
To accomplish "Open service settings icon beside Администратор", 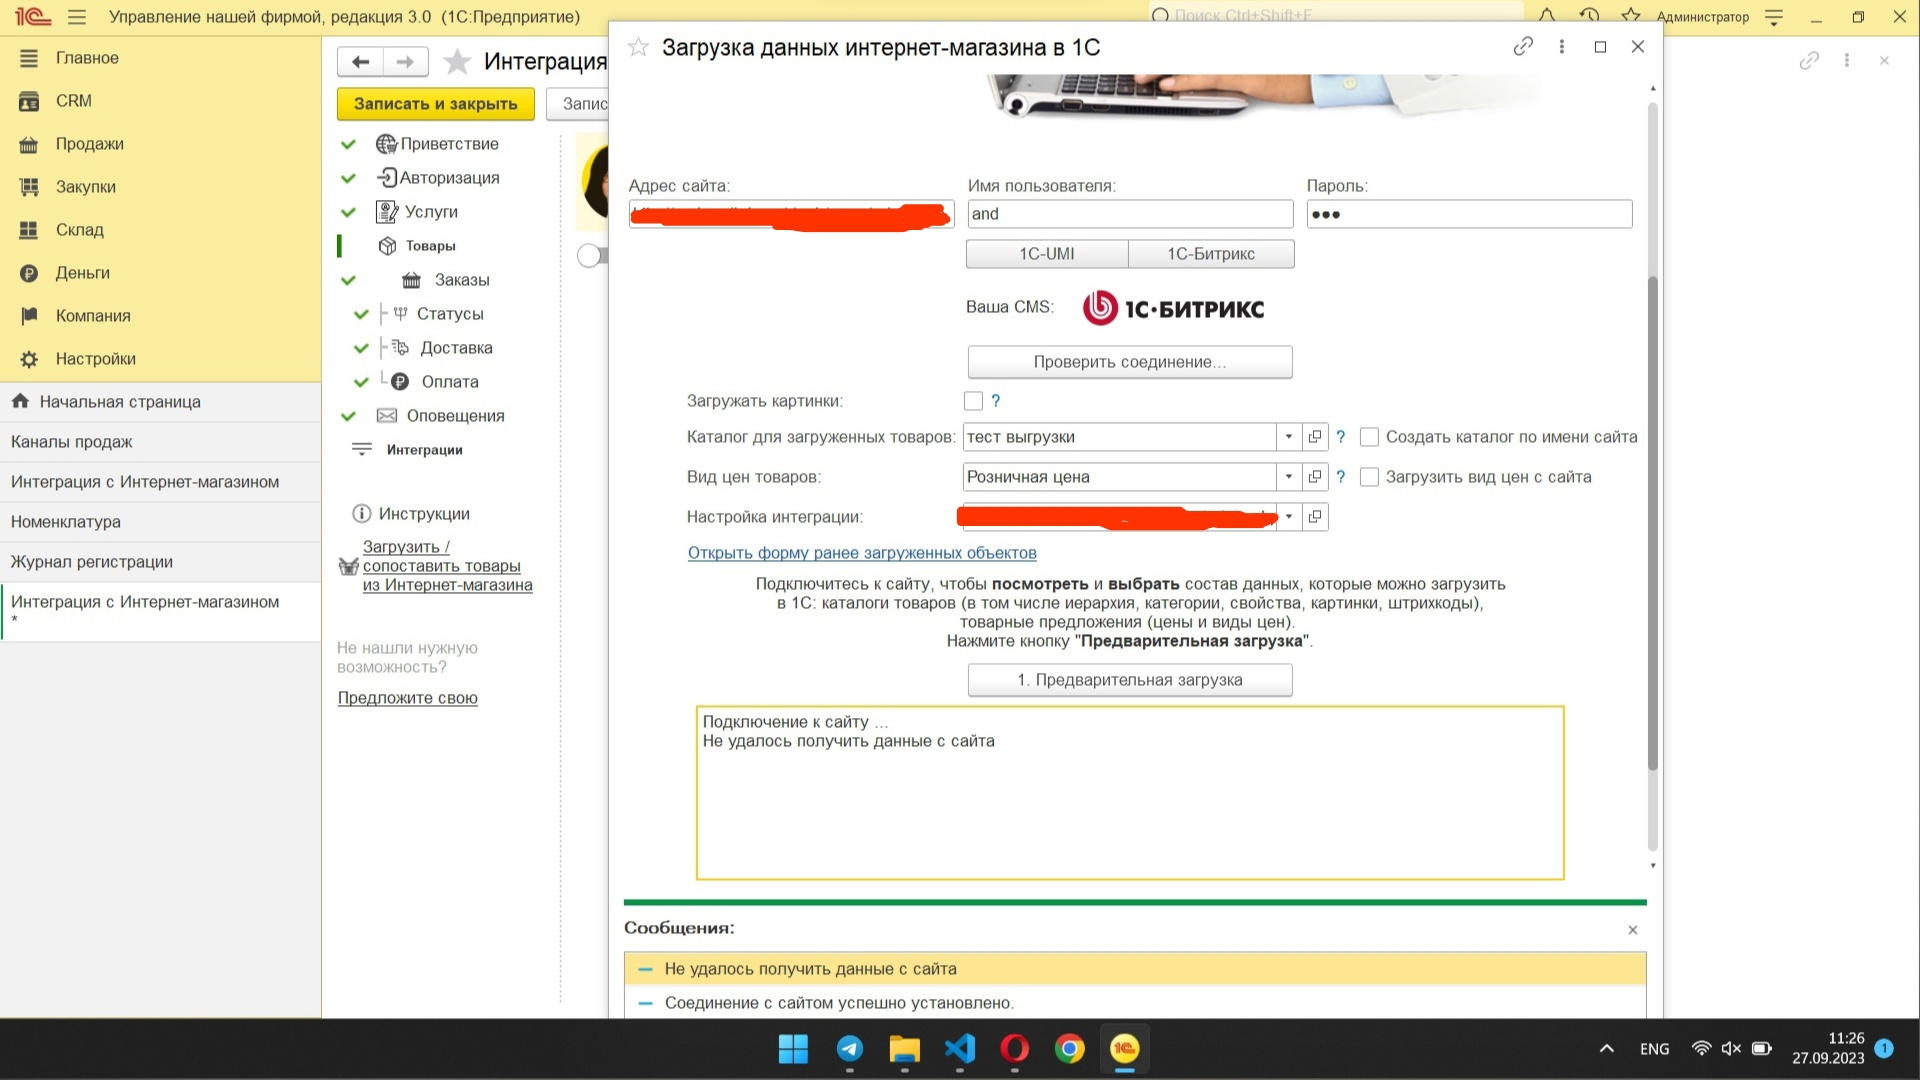I will click(x=1774, y=17).
